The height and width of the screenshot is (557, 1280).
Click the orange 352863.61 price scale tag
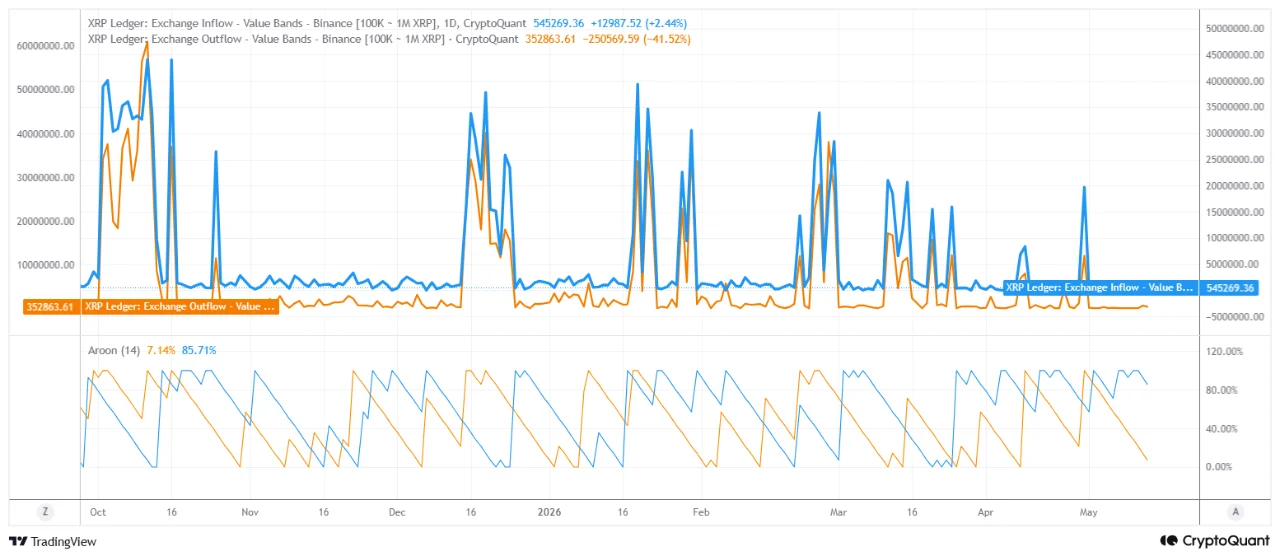click(50, 306)
